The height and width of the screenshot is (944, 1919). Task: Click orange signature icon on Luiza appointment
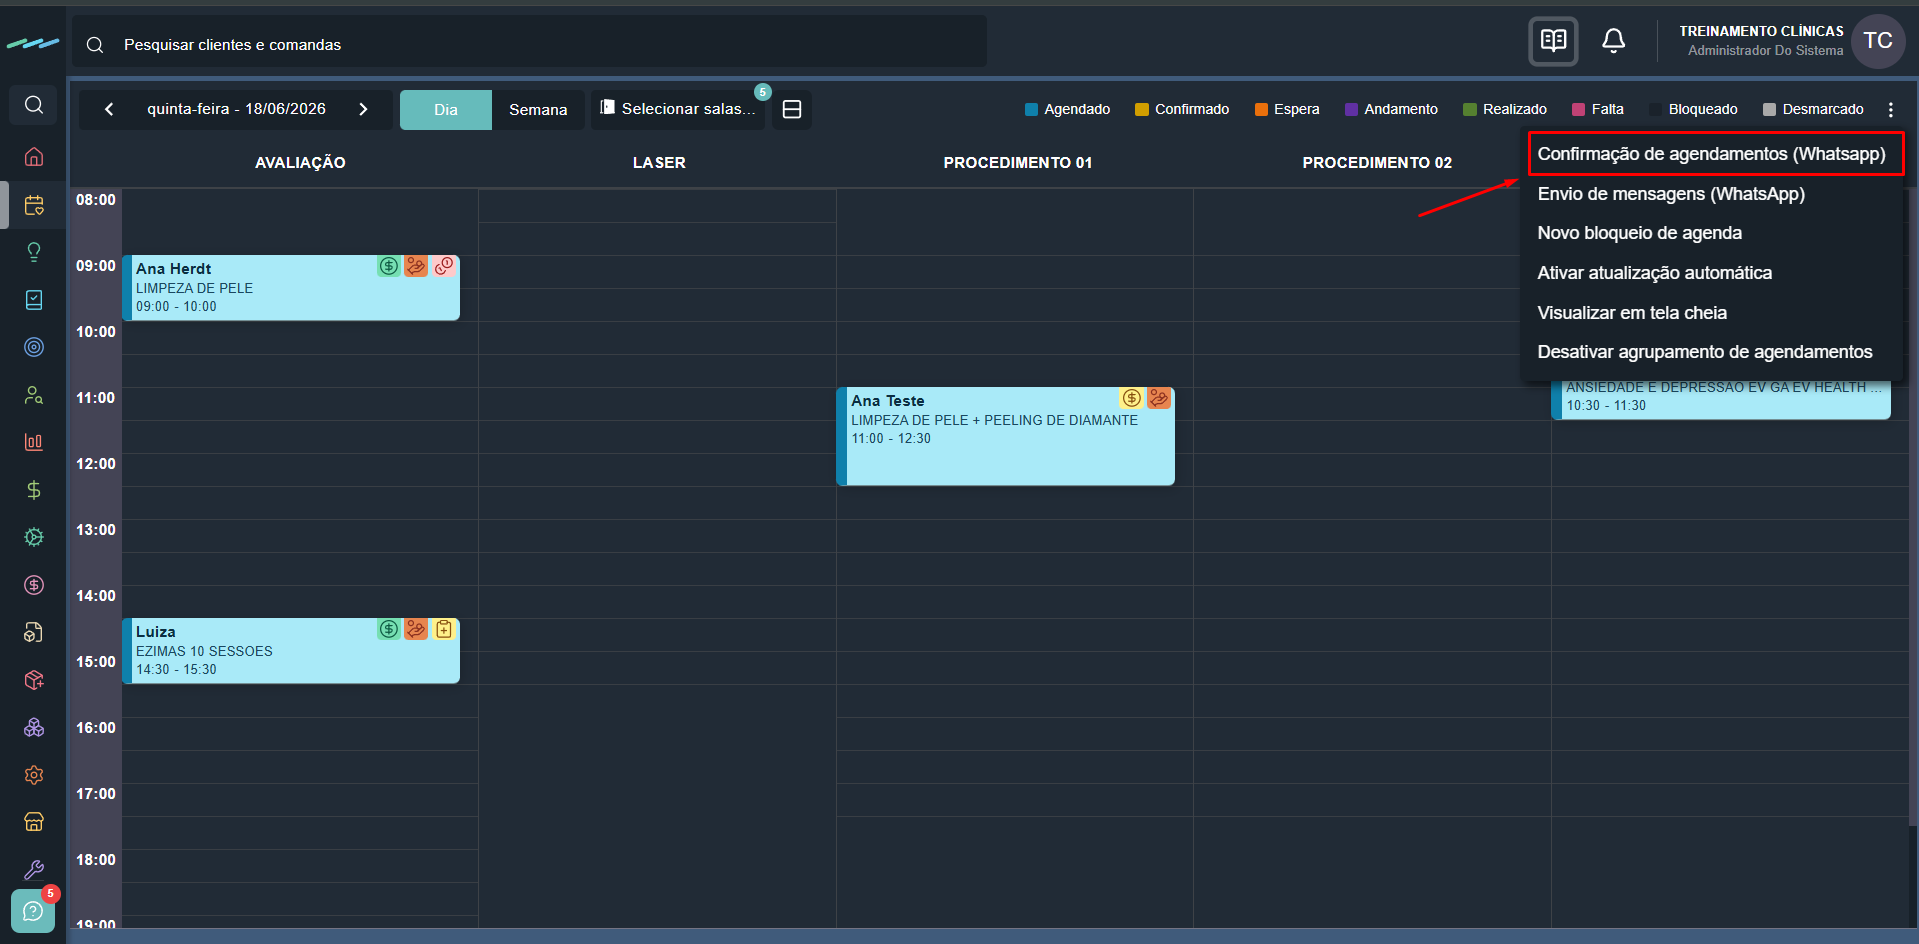coord(416,629)
